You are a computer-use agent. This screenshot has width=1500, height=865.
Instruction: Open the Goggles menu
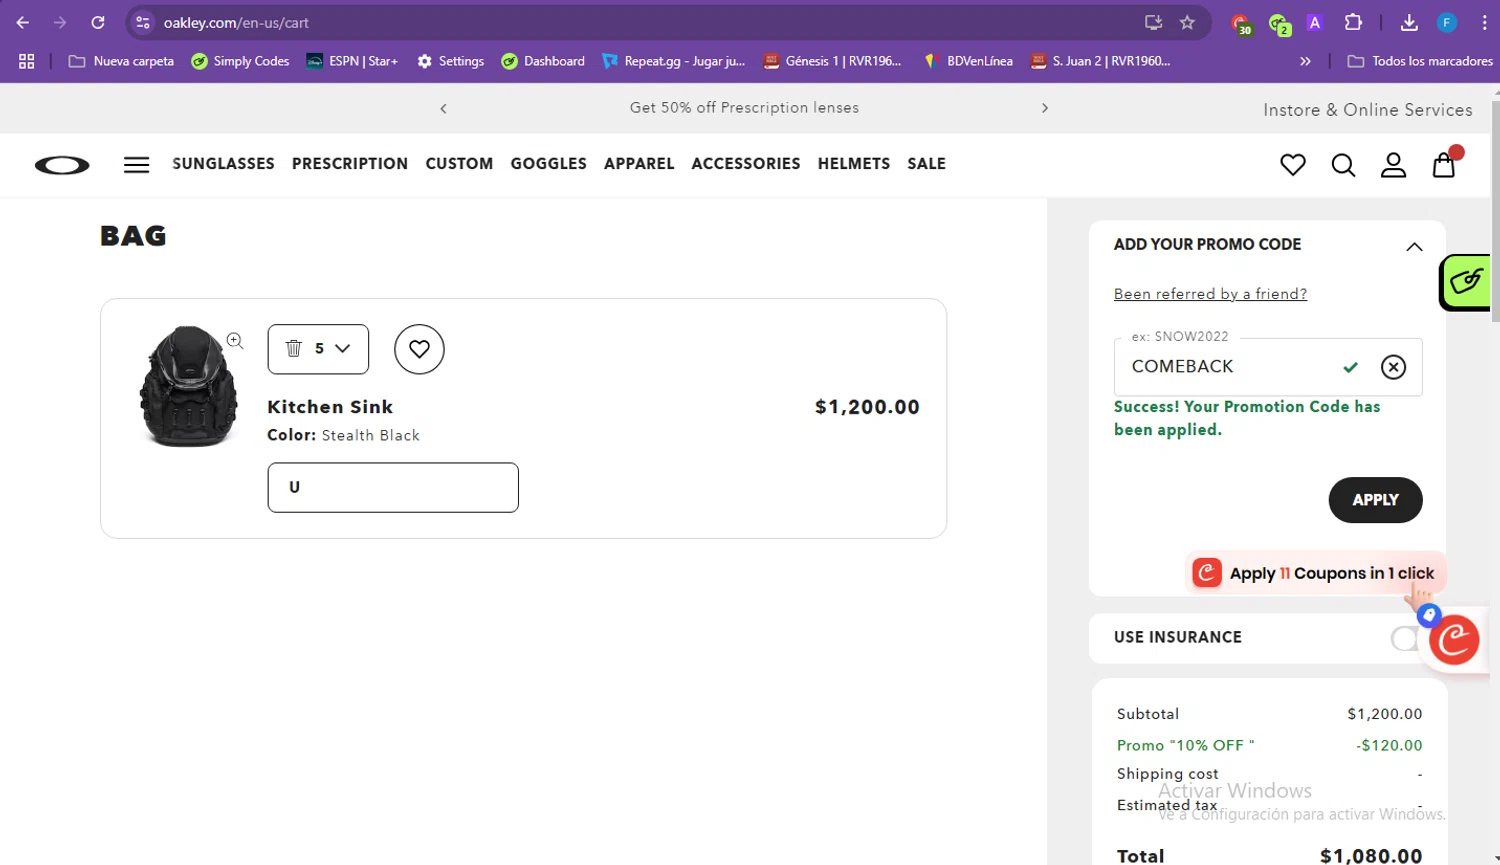549,164
